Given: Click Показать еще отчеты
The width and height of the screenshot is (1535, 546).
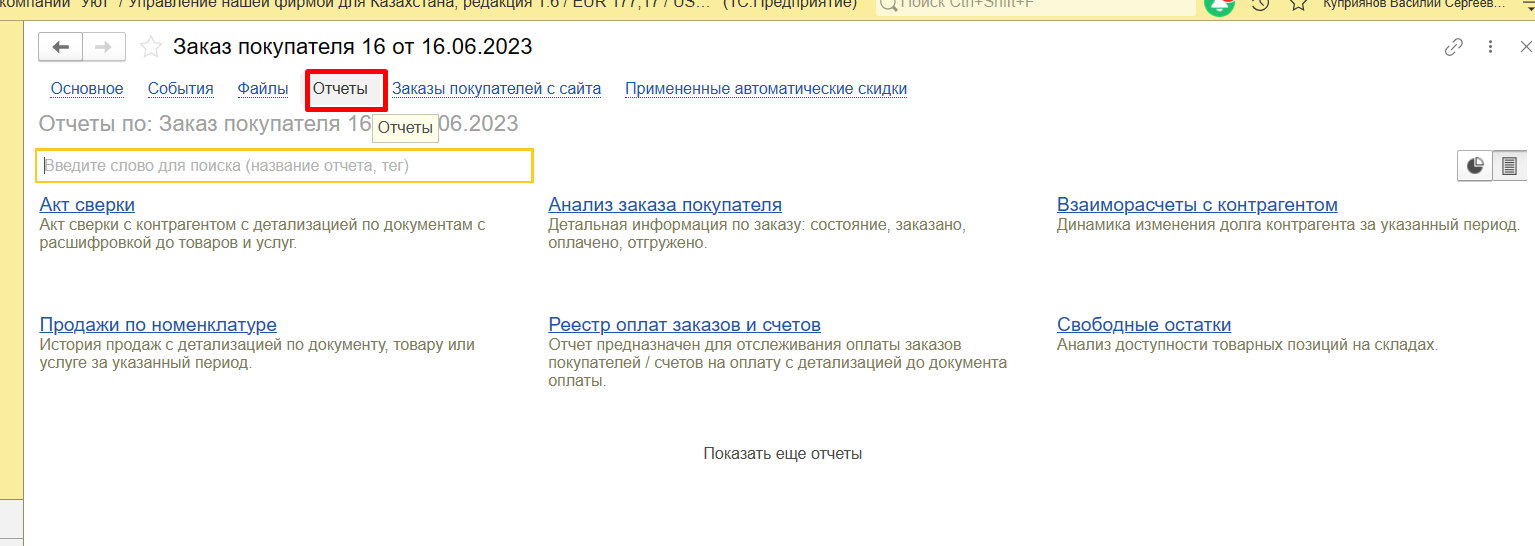Looking at the screenshot, I should [782, 453].
